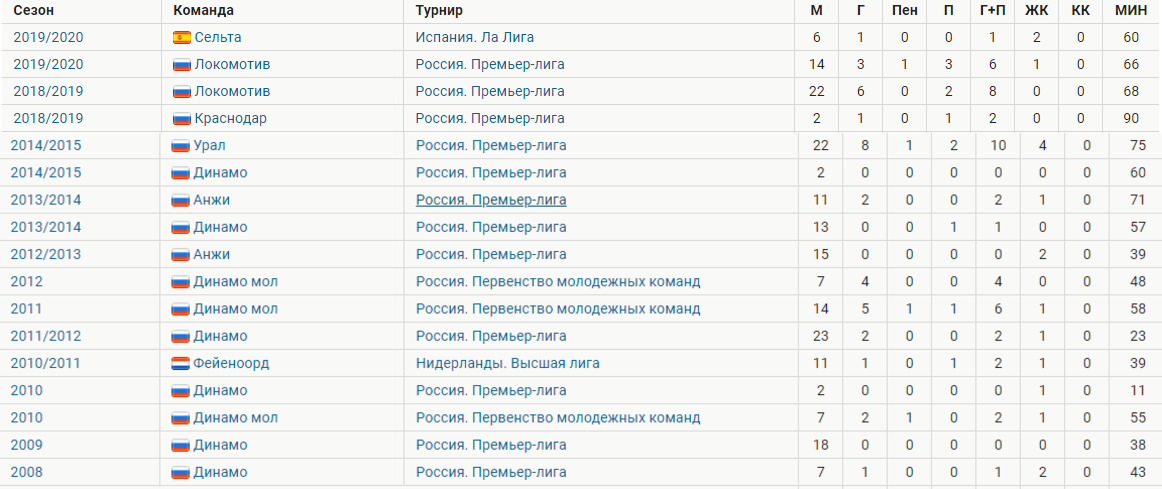Image resolution: width=1162 pixels, height=489 pixels.
Task: Open the Фейеноорд team link
Action: point(231,364)
